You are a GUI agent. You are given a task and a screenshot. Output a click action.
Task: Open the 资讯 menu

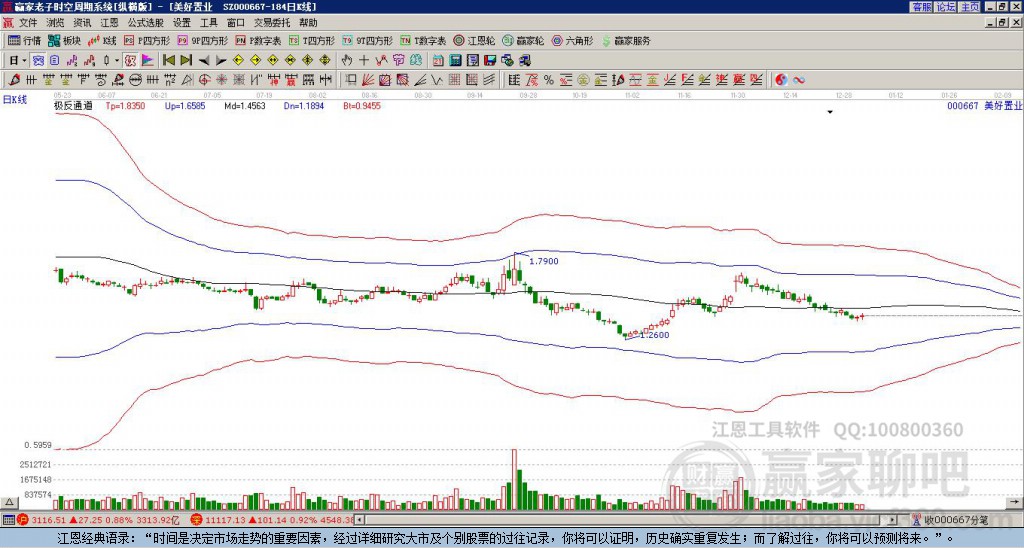tap(82, 23)
